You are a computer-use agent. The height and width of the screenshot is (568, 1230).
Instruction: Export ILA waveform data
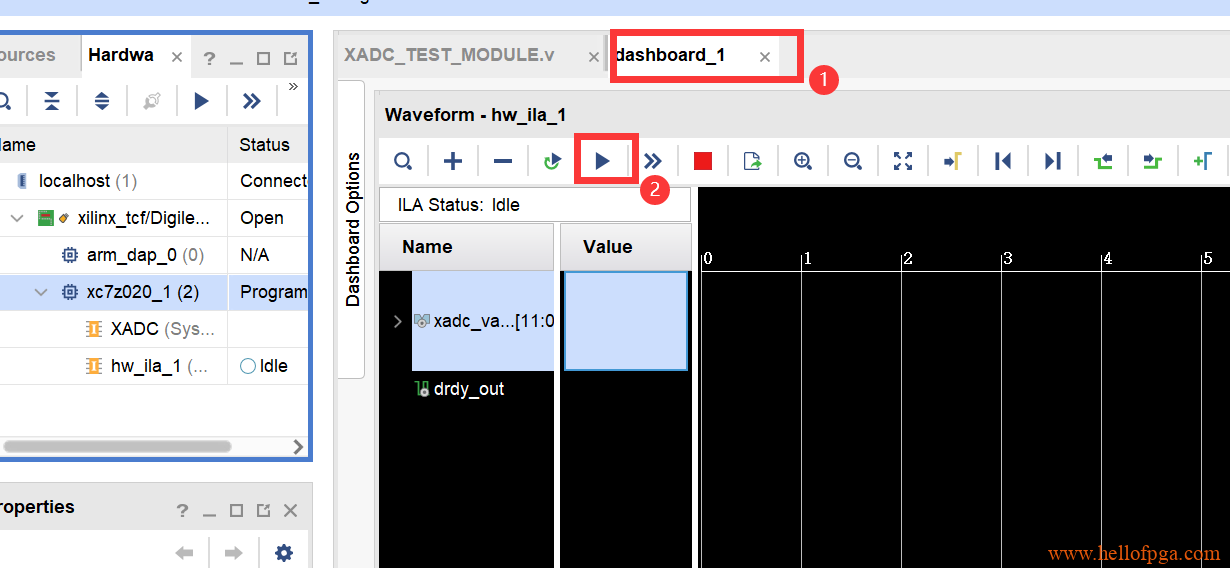752,161
